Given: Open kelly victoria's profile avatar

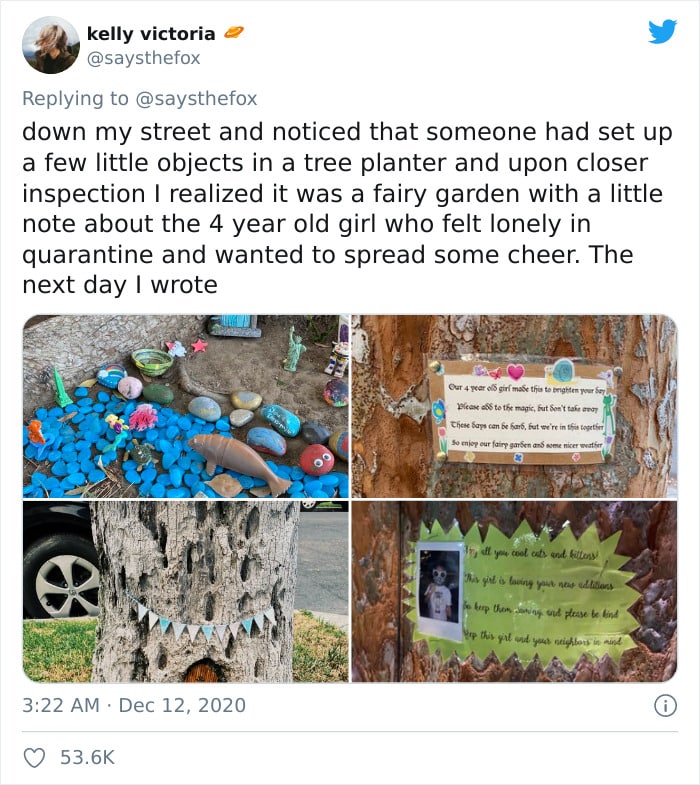Looking at the screenshot, I should coord(51,45).
